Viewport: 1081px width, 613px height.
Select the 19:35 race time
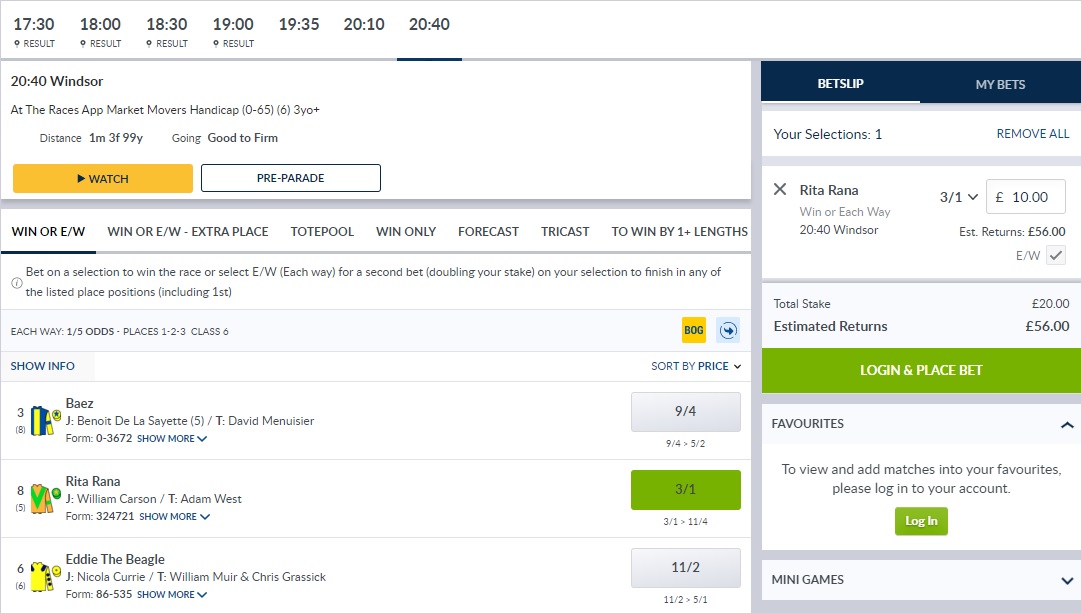click(x=299, y=25)
